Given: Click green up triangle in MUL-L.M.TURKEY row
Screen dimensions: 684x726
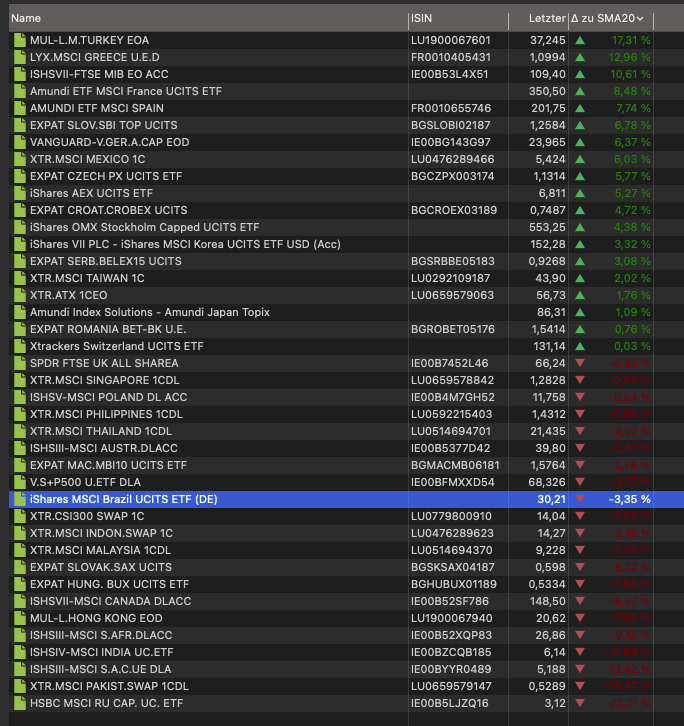Looking at the screenshot, I should point(580,41).
